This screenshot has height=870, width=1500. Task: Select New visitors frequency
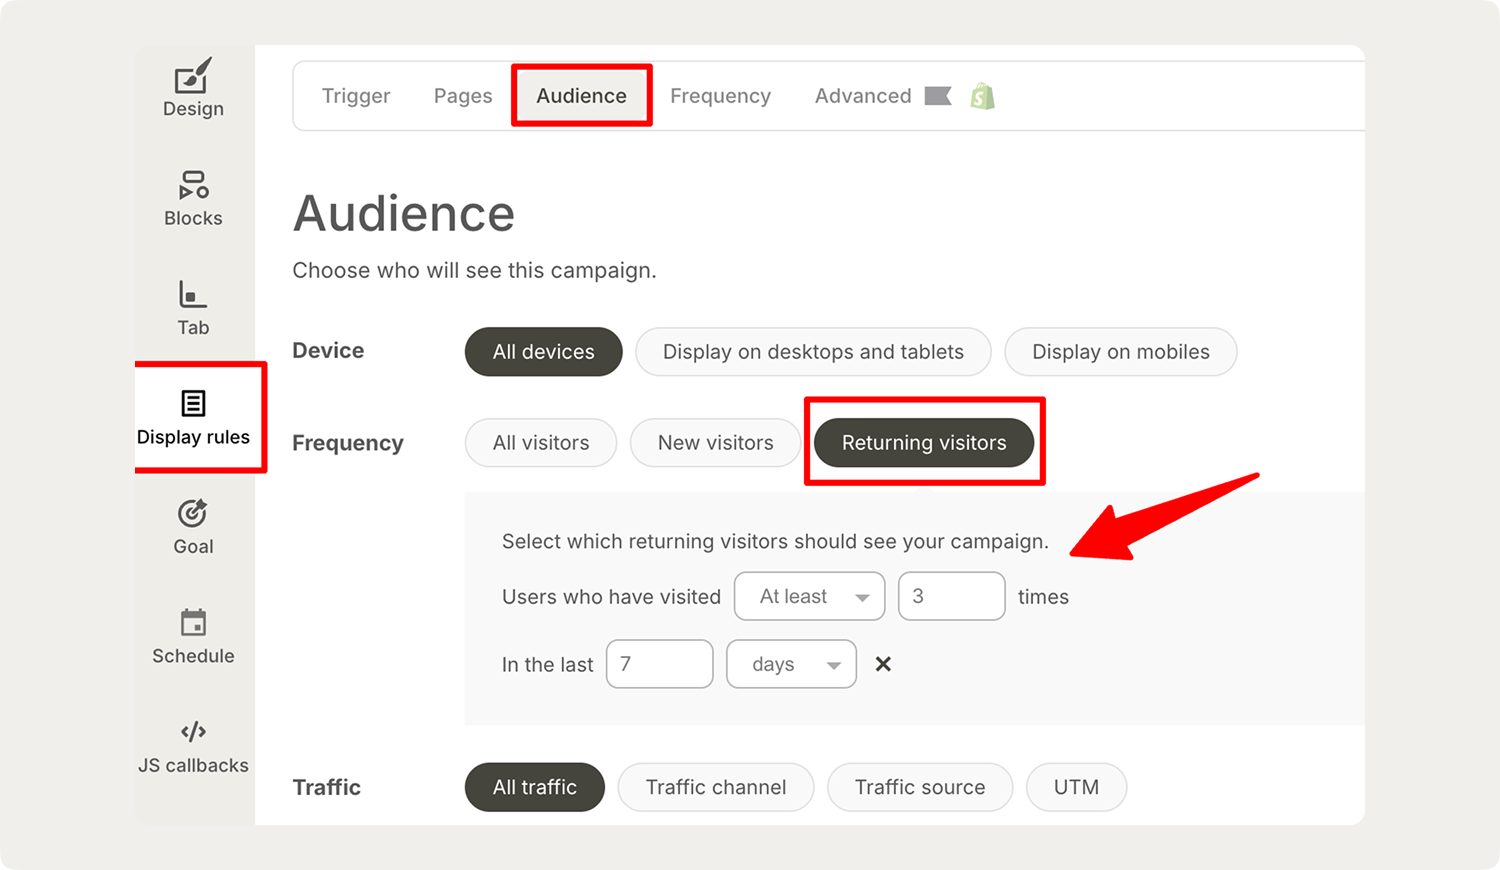715,443
